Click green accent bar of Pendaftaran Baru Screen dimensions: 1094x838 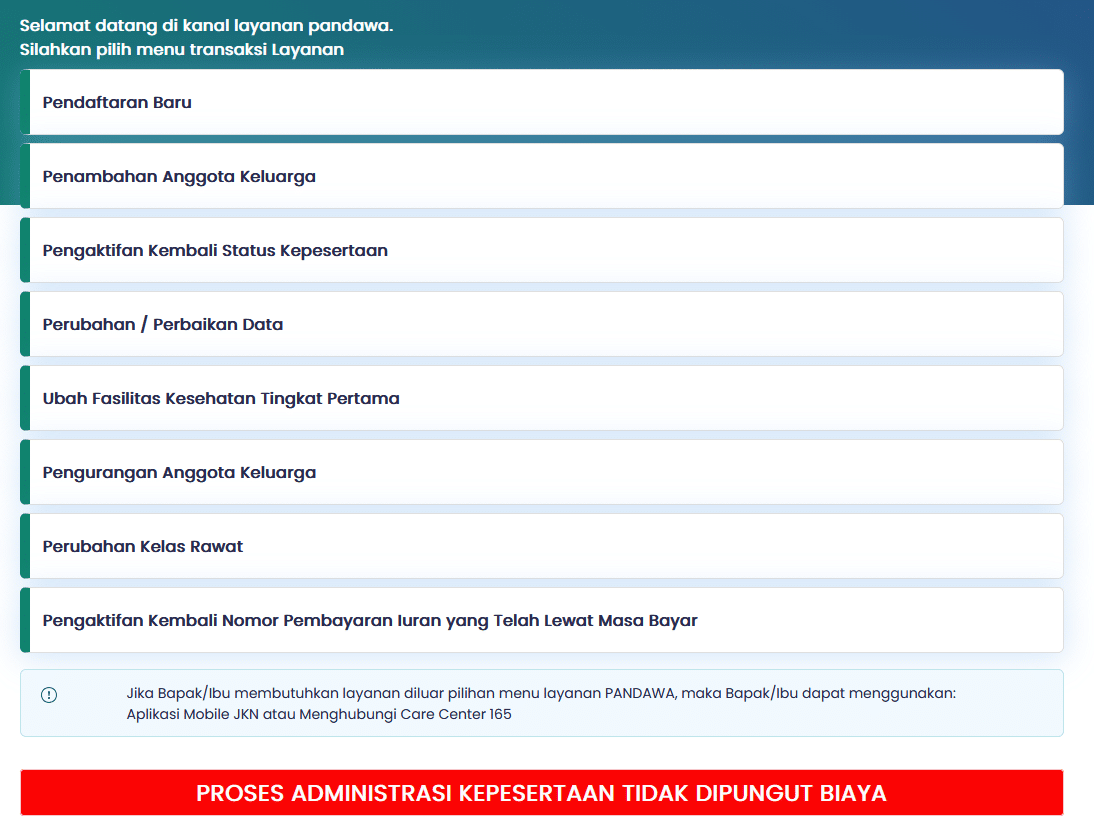pos(25,102)
